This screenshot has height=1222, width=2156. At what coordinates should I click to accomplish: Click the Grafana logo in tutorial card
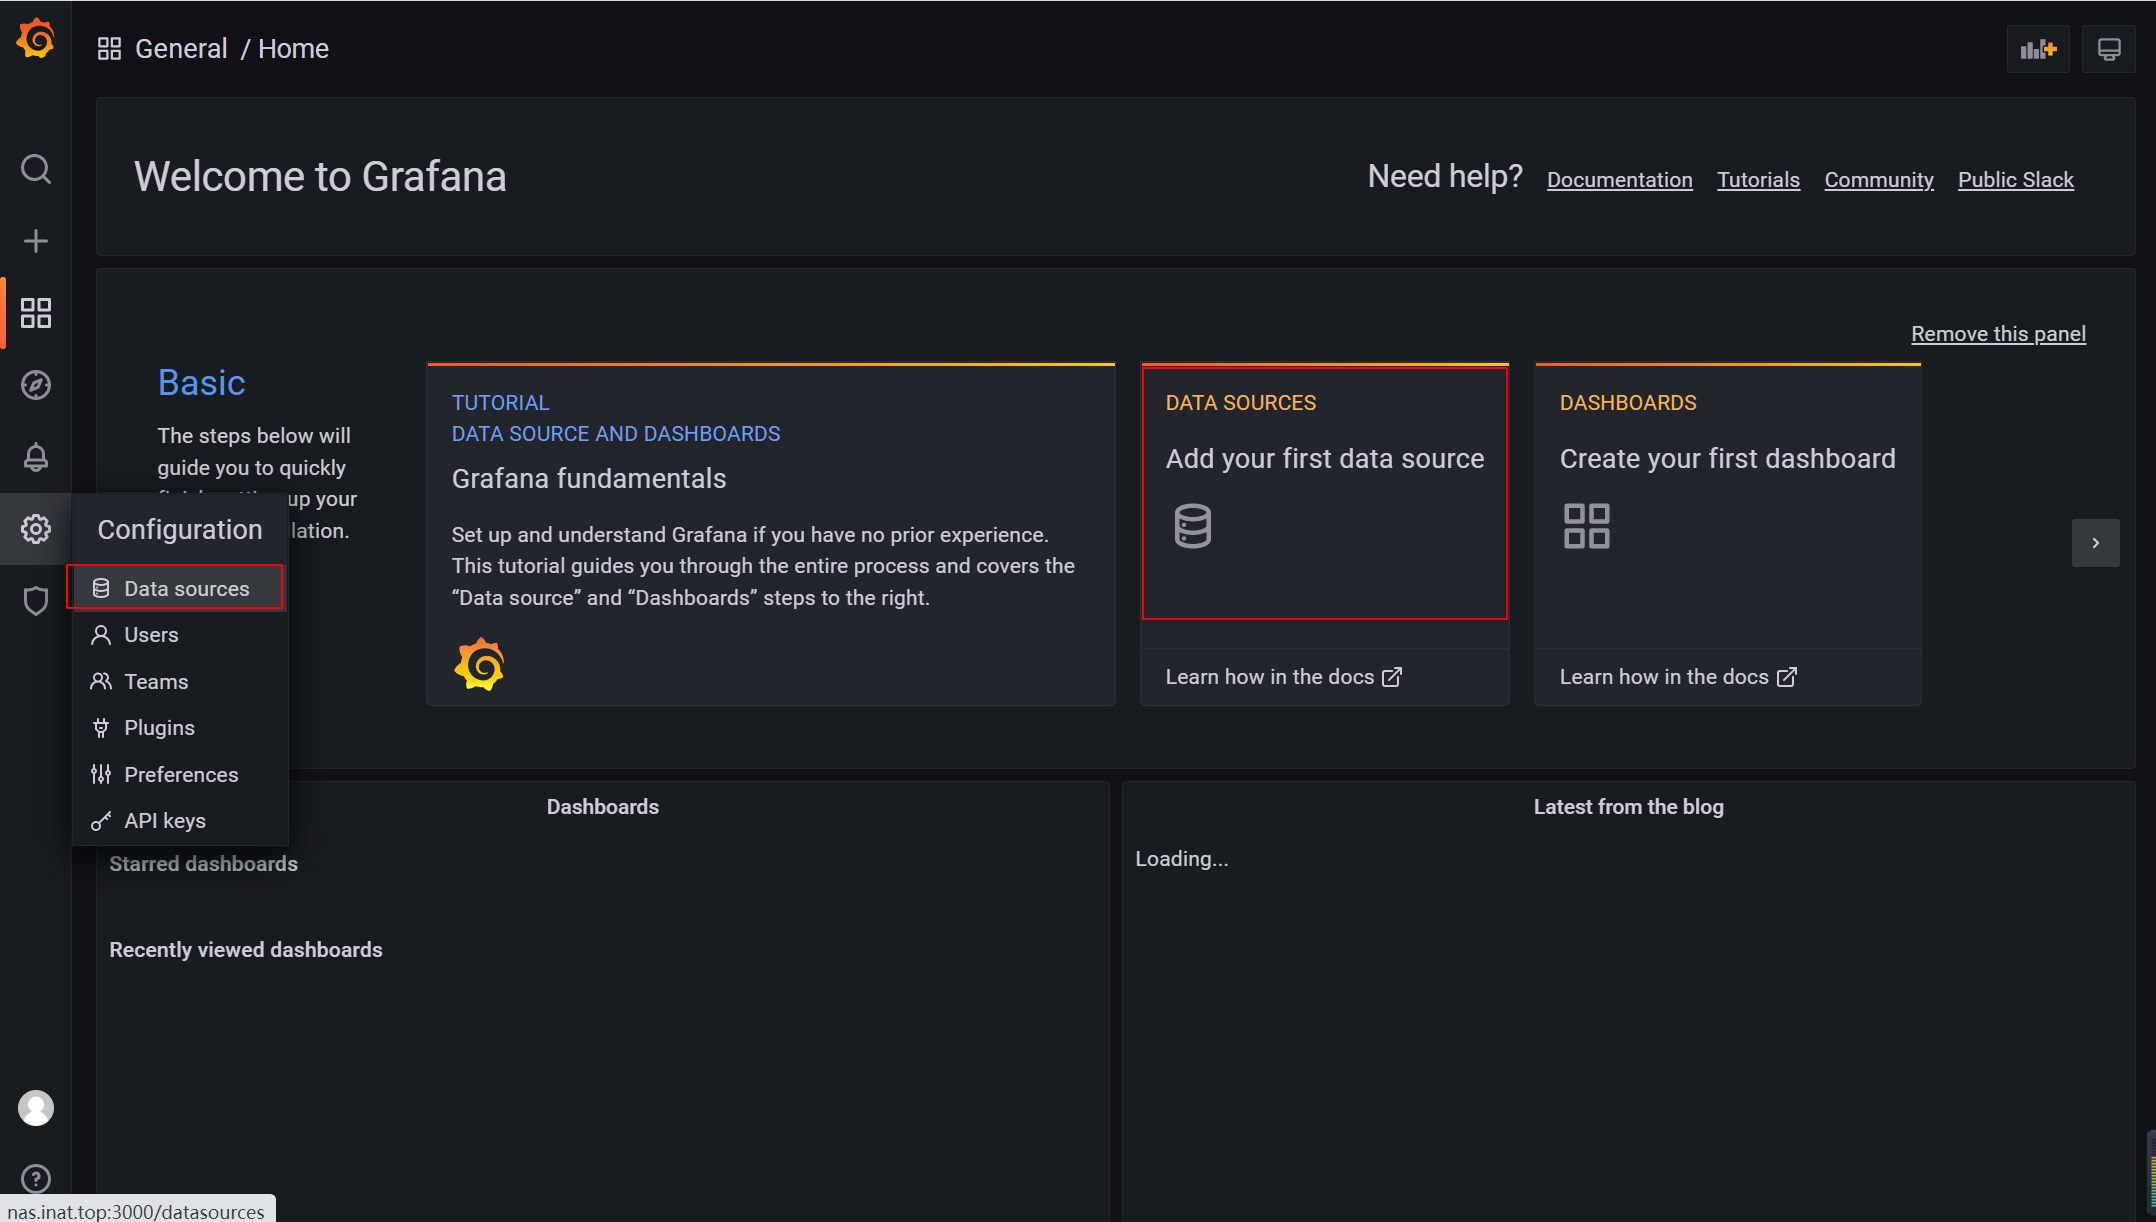coord(480,664)
